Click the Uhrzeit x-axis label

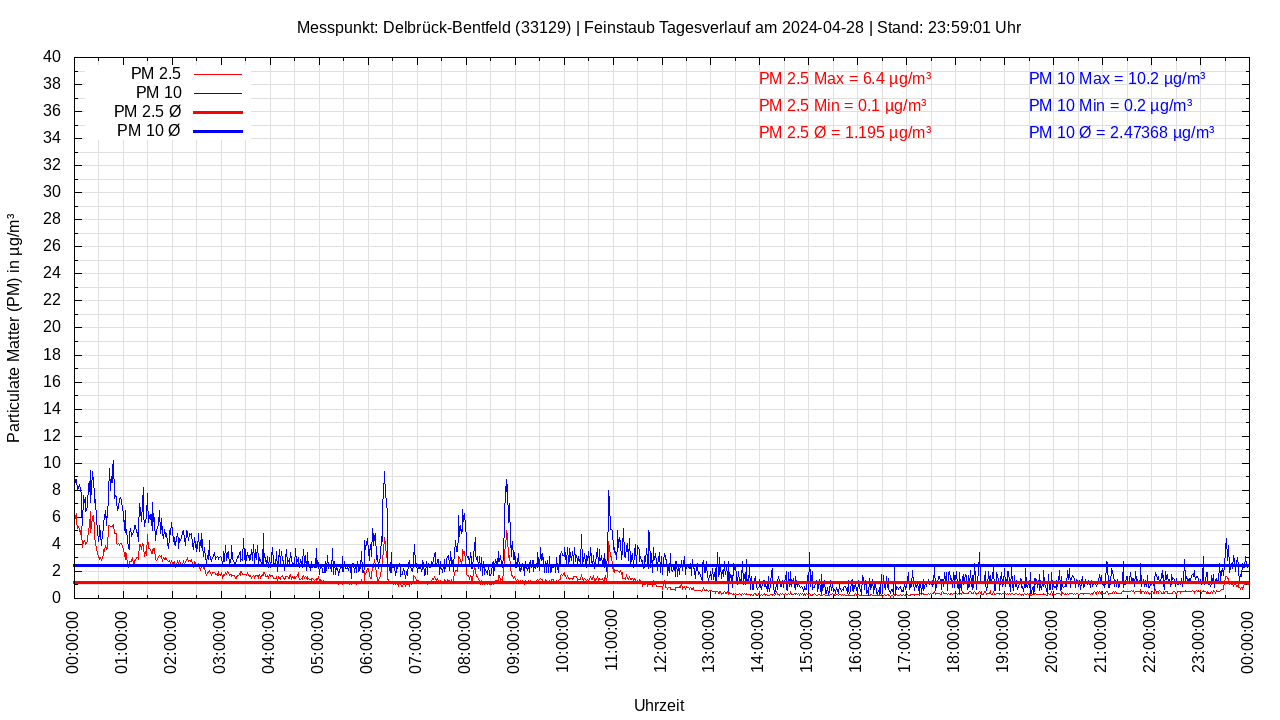pyautogui.click(x=659, y=706)
